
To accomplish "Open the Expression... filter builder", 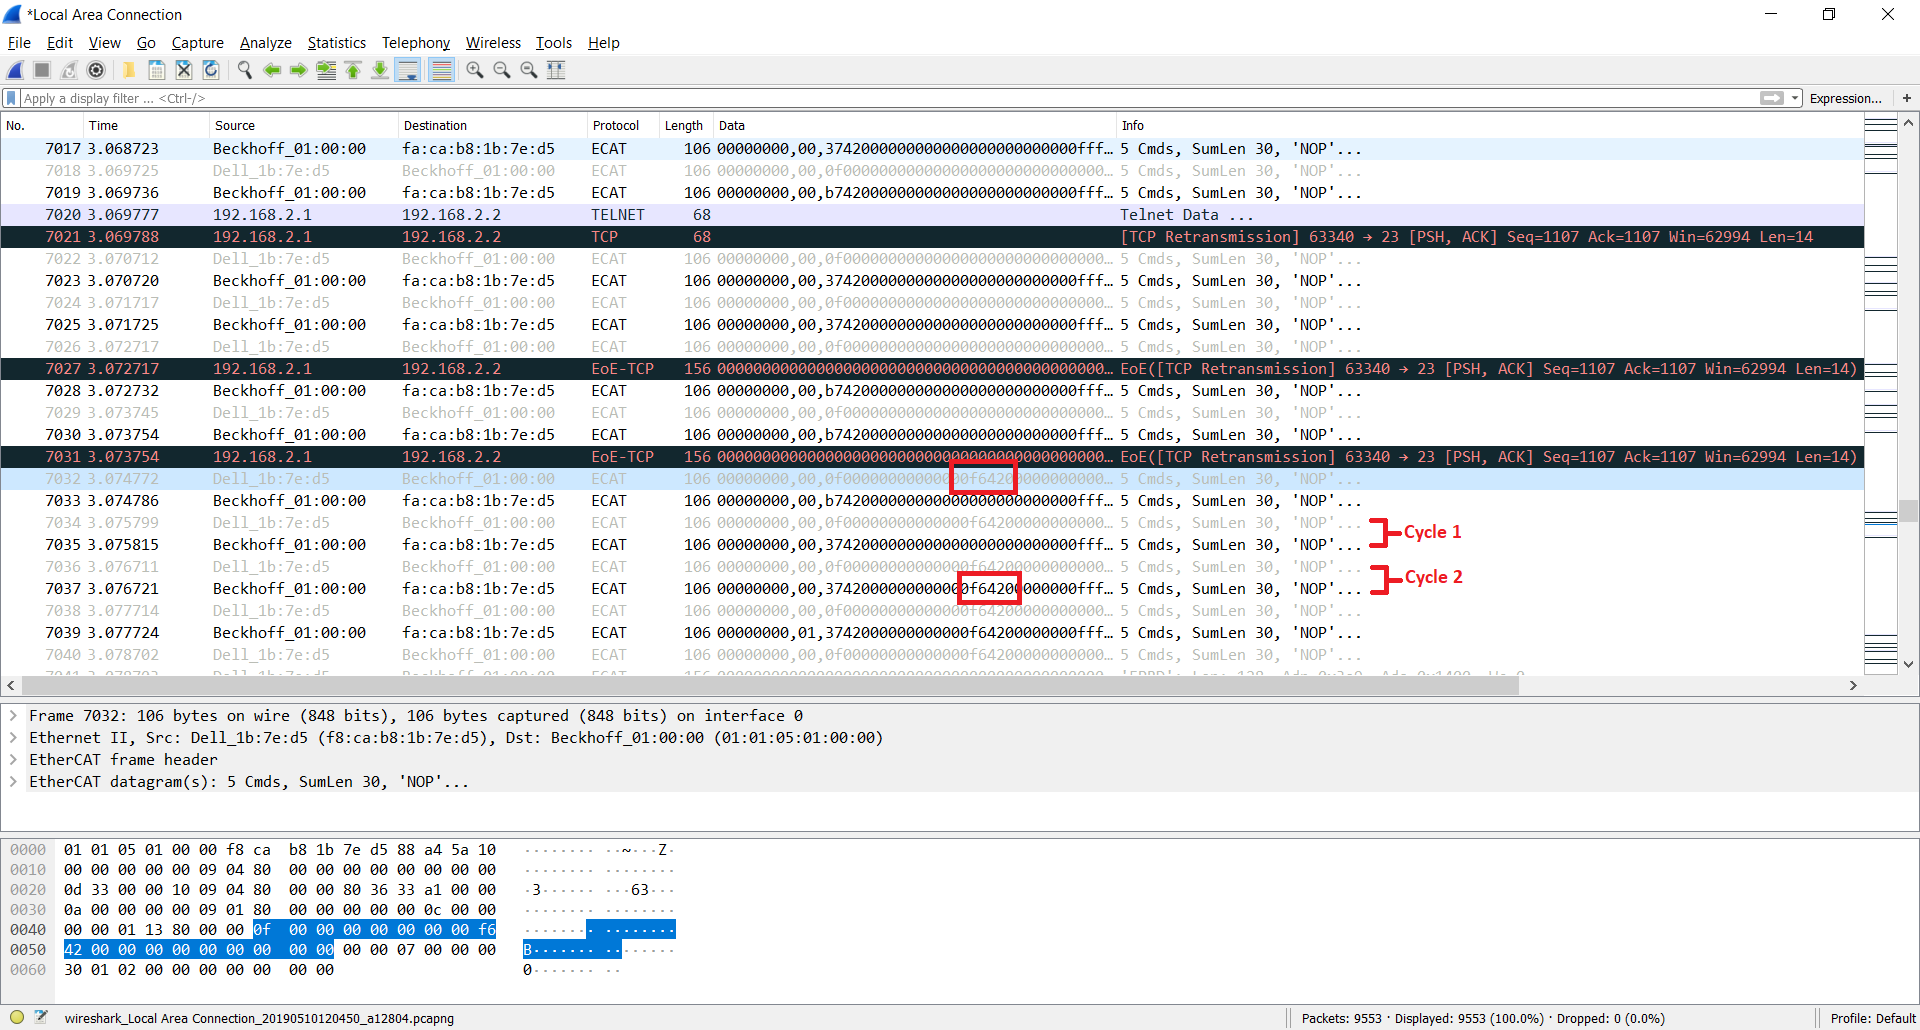I will (x=1846, y=98).
